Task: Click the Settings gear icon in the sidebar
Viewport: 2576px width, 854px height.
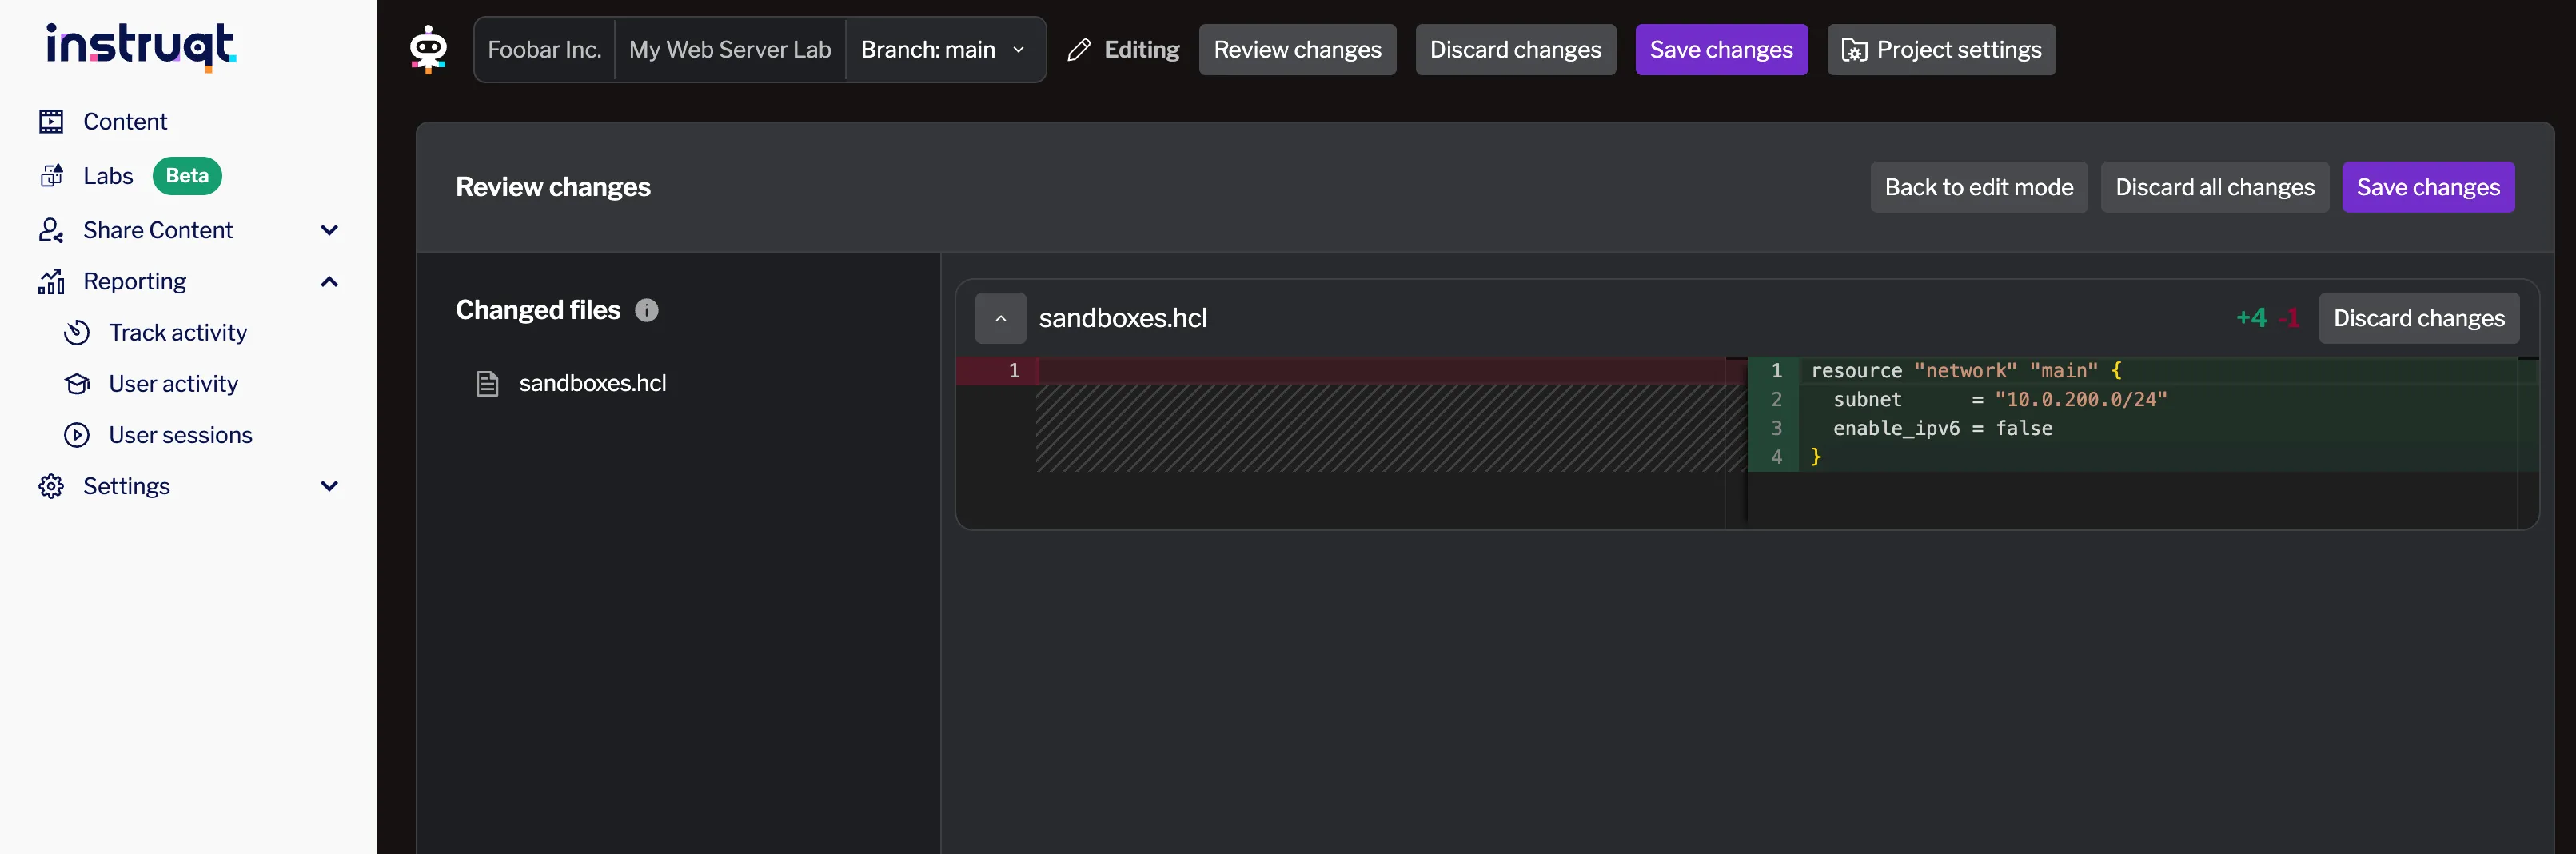Action: click(x=51, y=486)
